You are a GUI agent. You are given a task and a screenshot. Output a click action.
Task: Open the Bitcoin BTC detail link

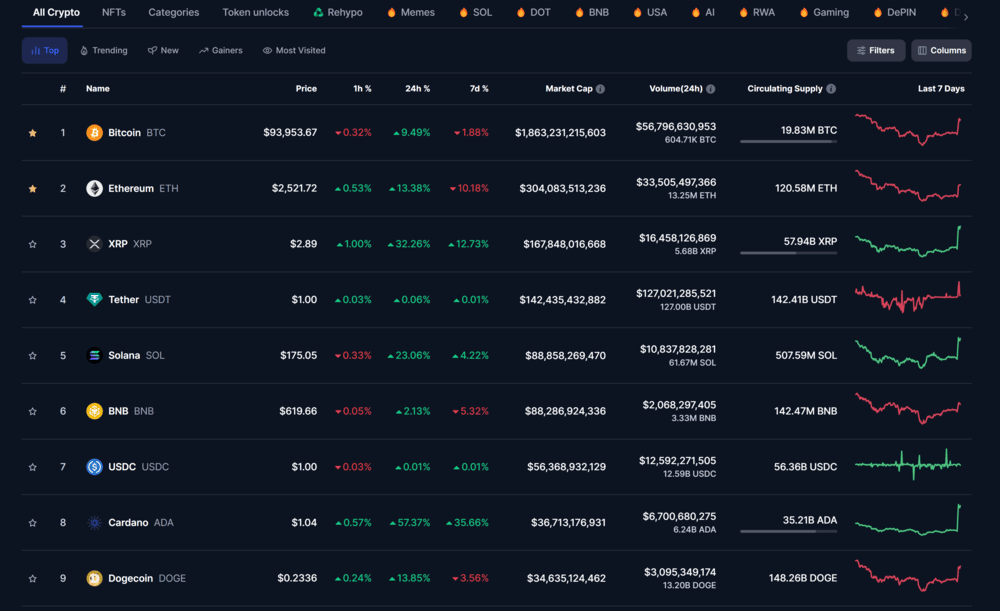[136, 133]
